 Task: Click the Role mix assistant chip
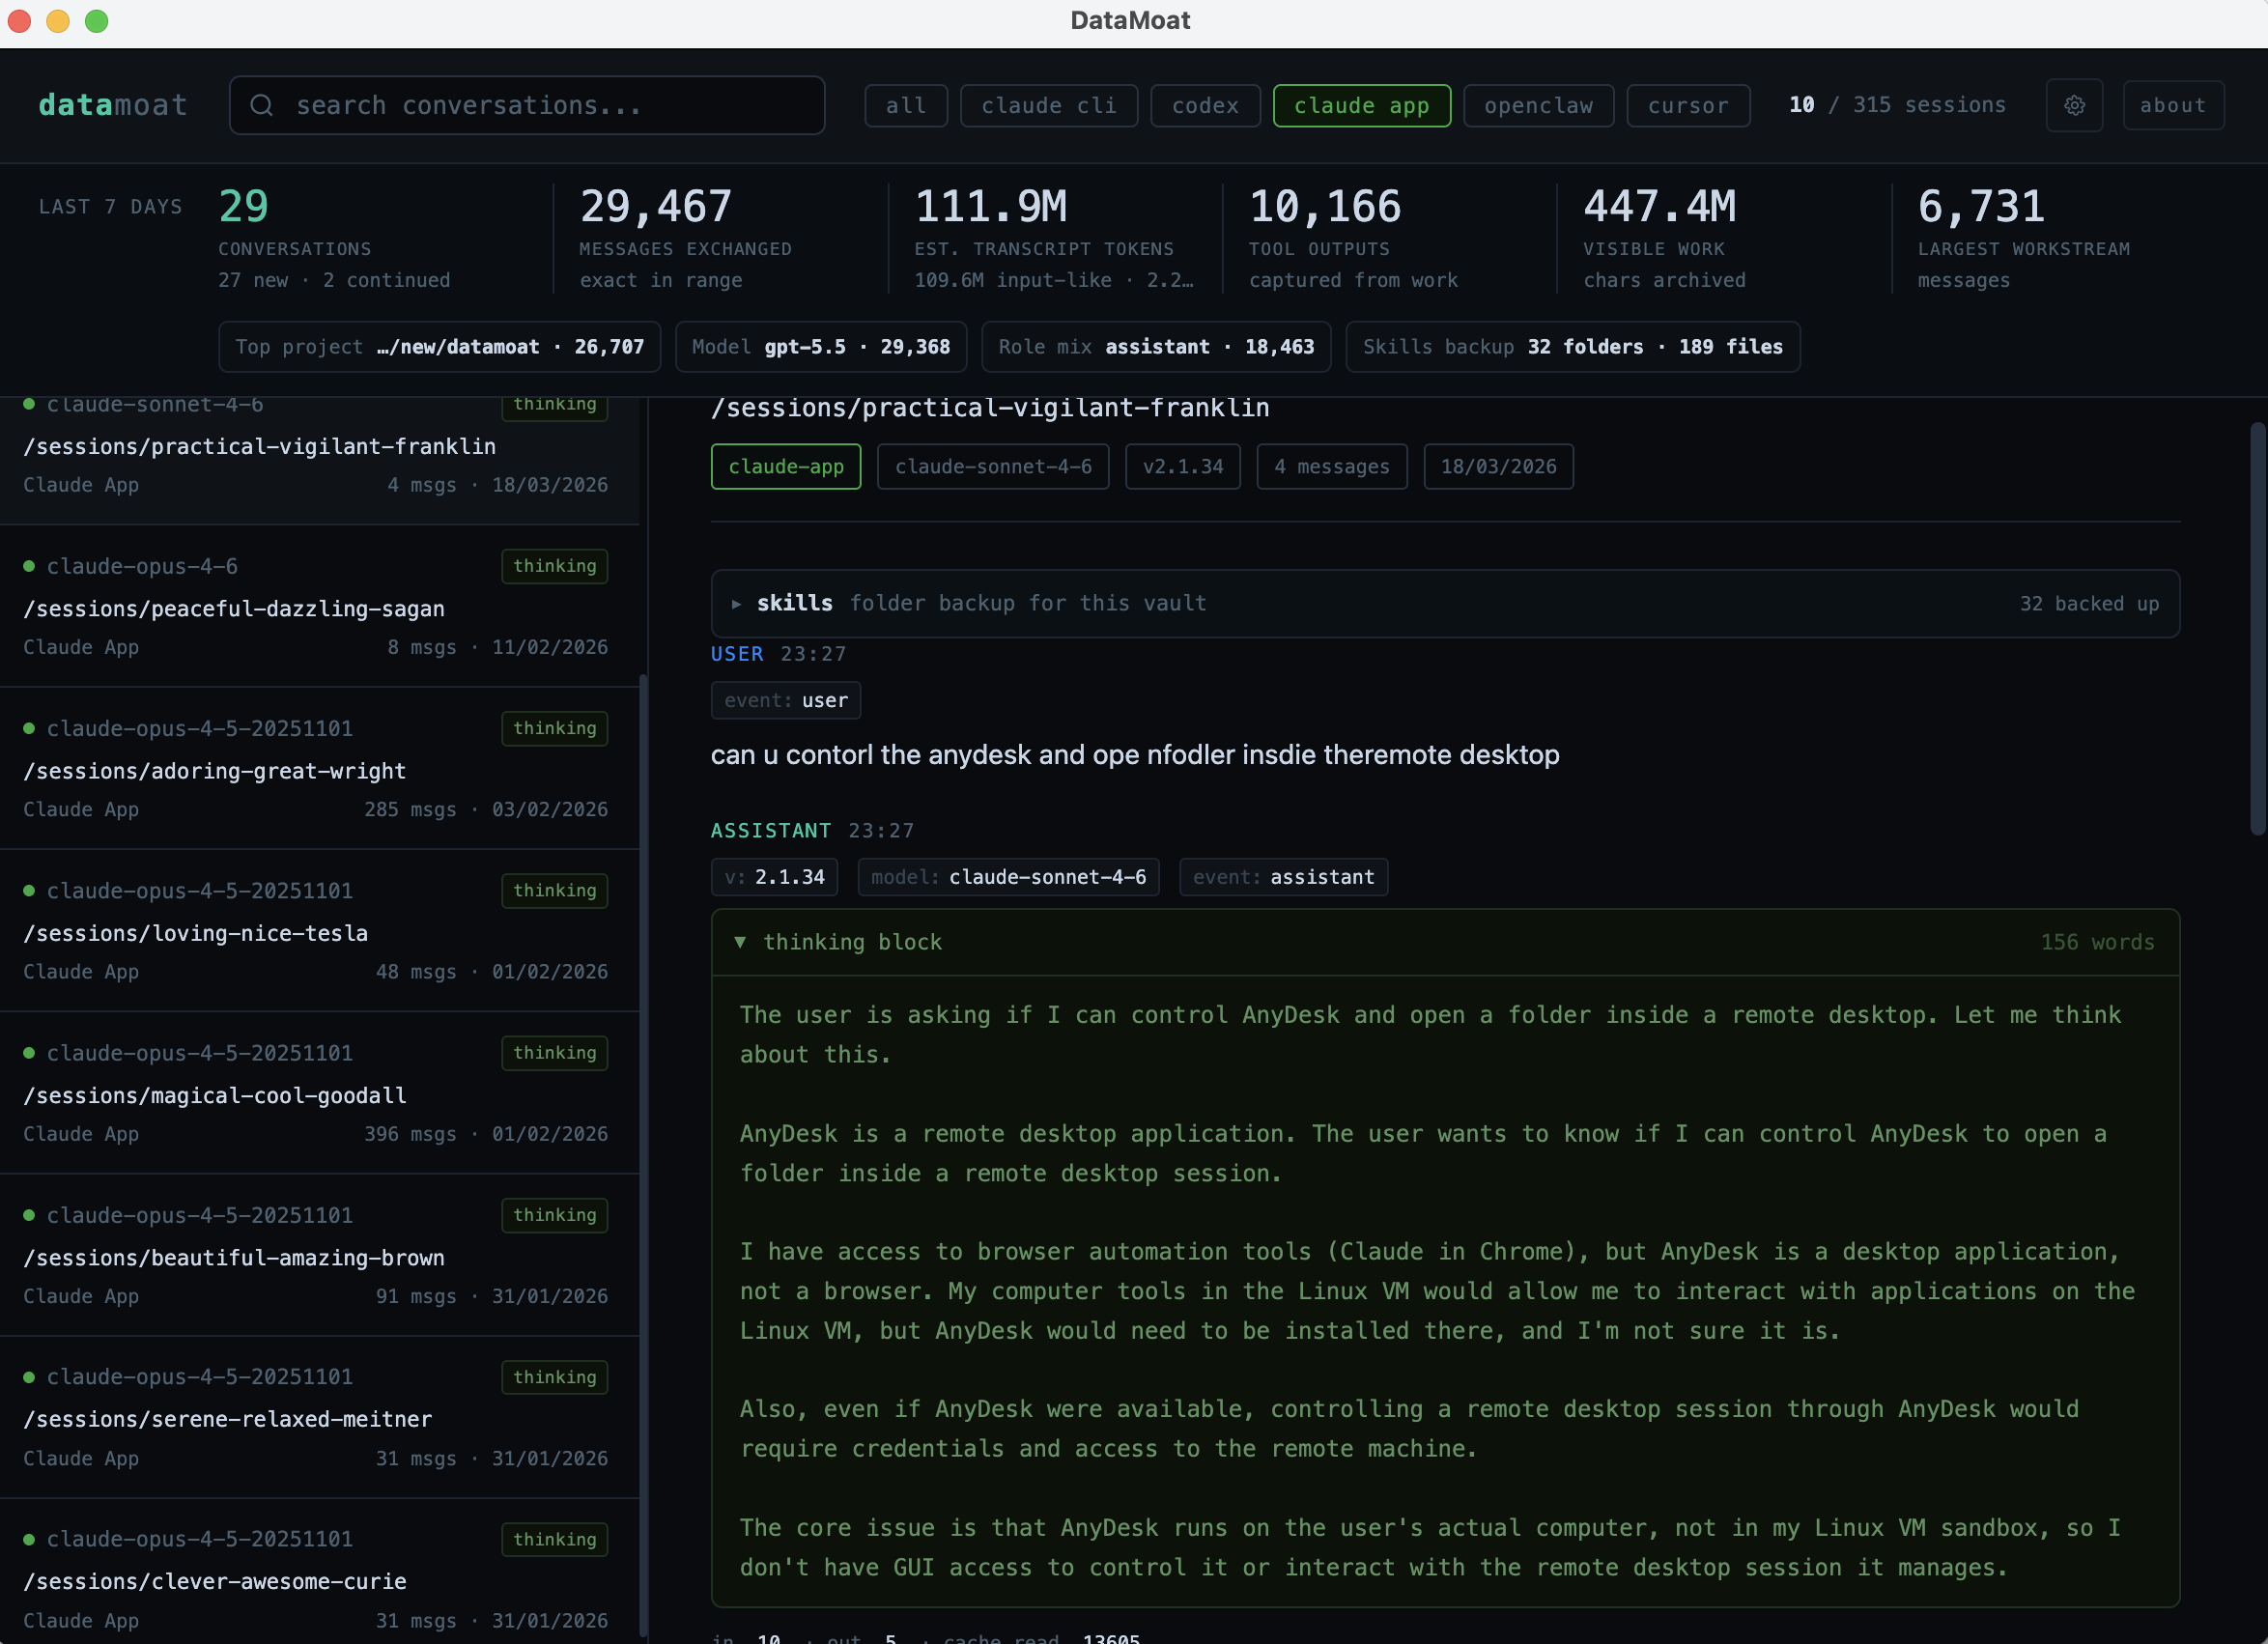point(1156,347)
